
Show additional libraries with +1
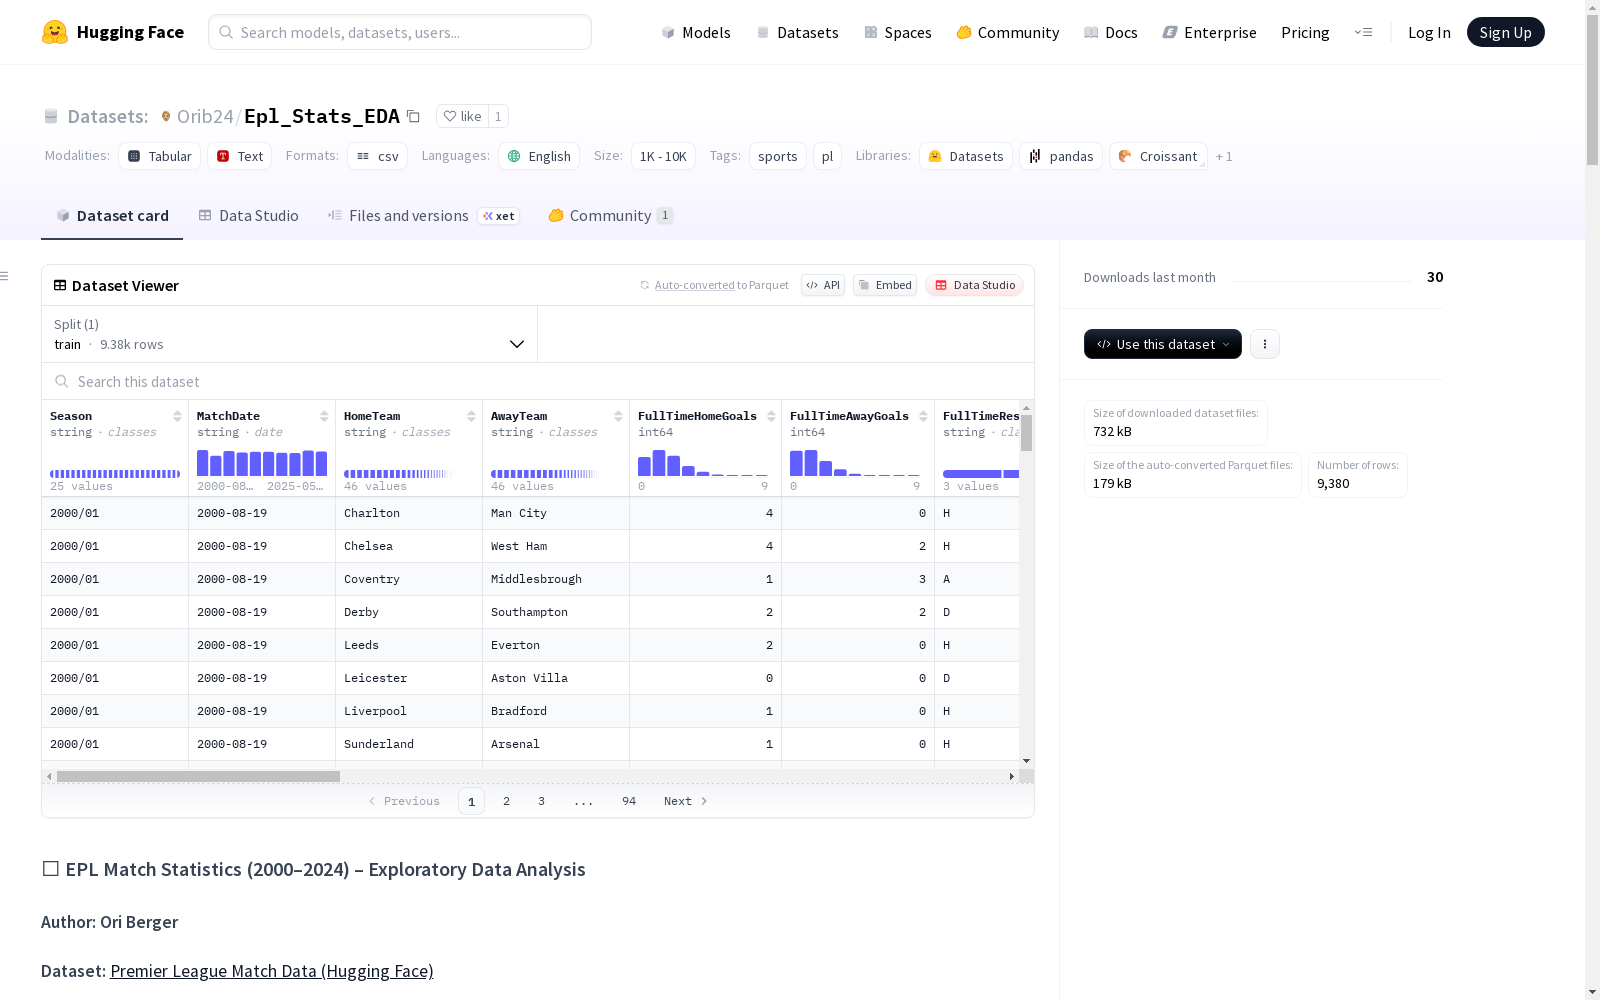[1224, 157]
